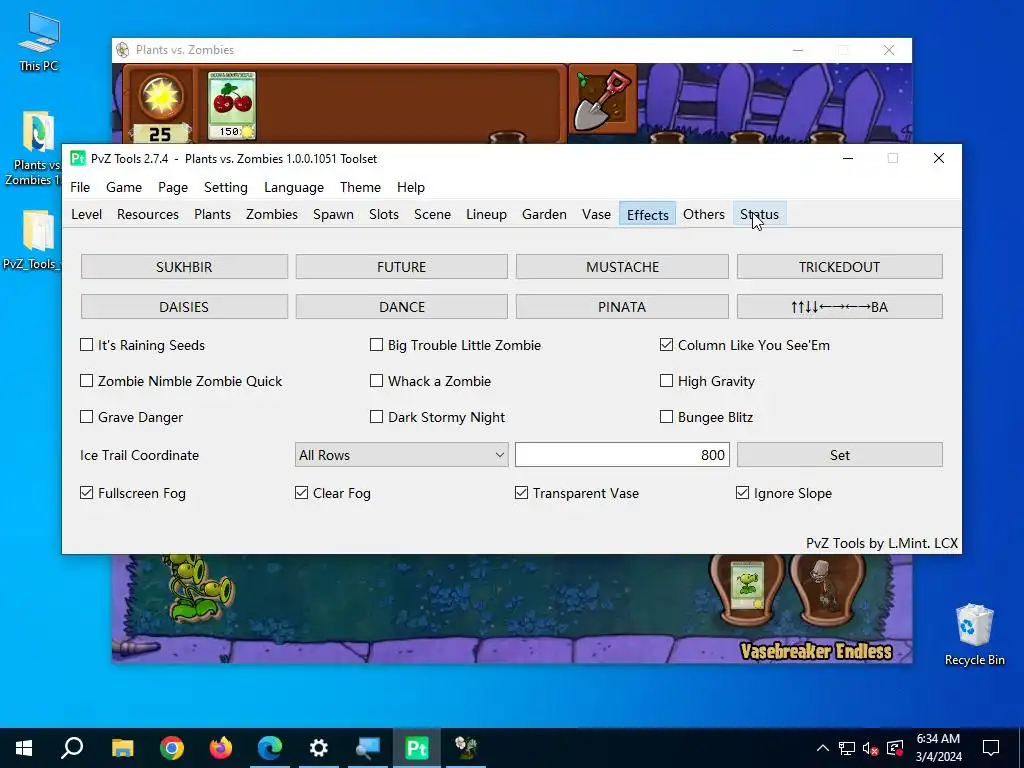
Task: Select the Cherry Bomb seed packet in game
Action: pyautogui.click(x=232, y=106)
